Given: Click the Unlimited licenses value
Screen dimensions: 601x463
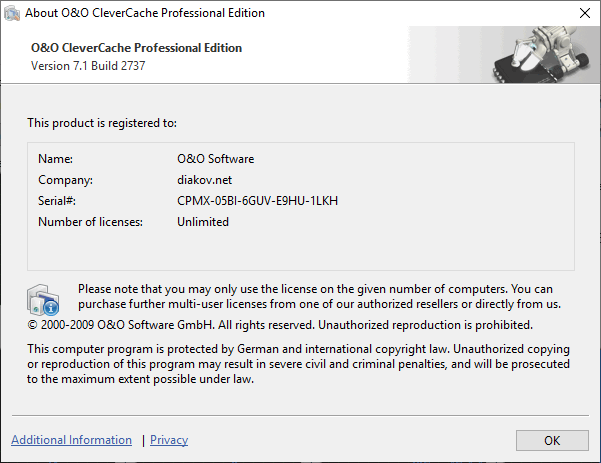Looking at the screenshot, I should point(203,222).
